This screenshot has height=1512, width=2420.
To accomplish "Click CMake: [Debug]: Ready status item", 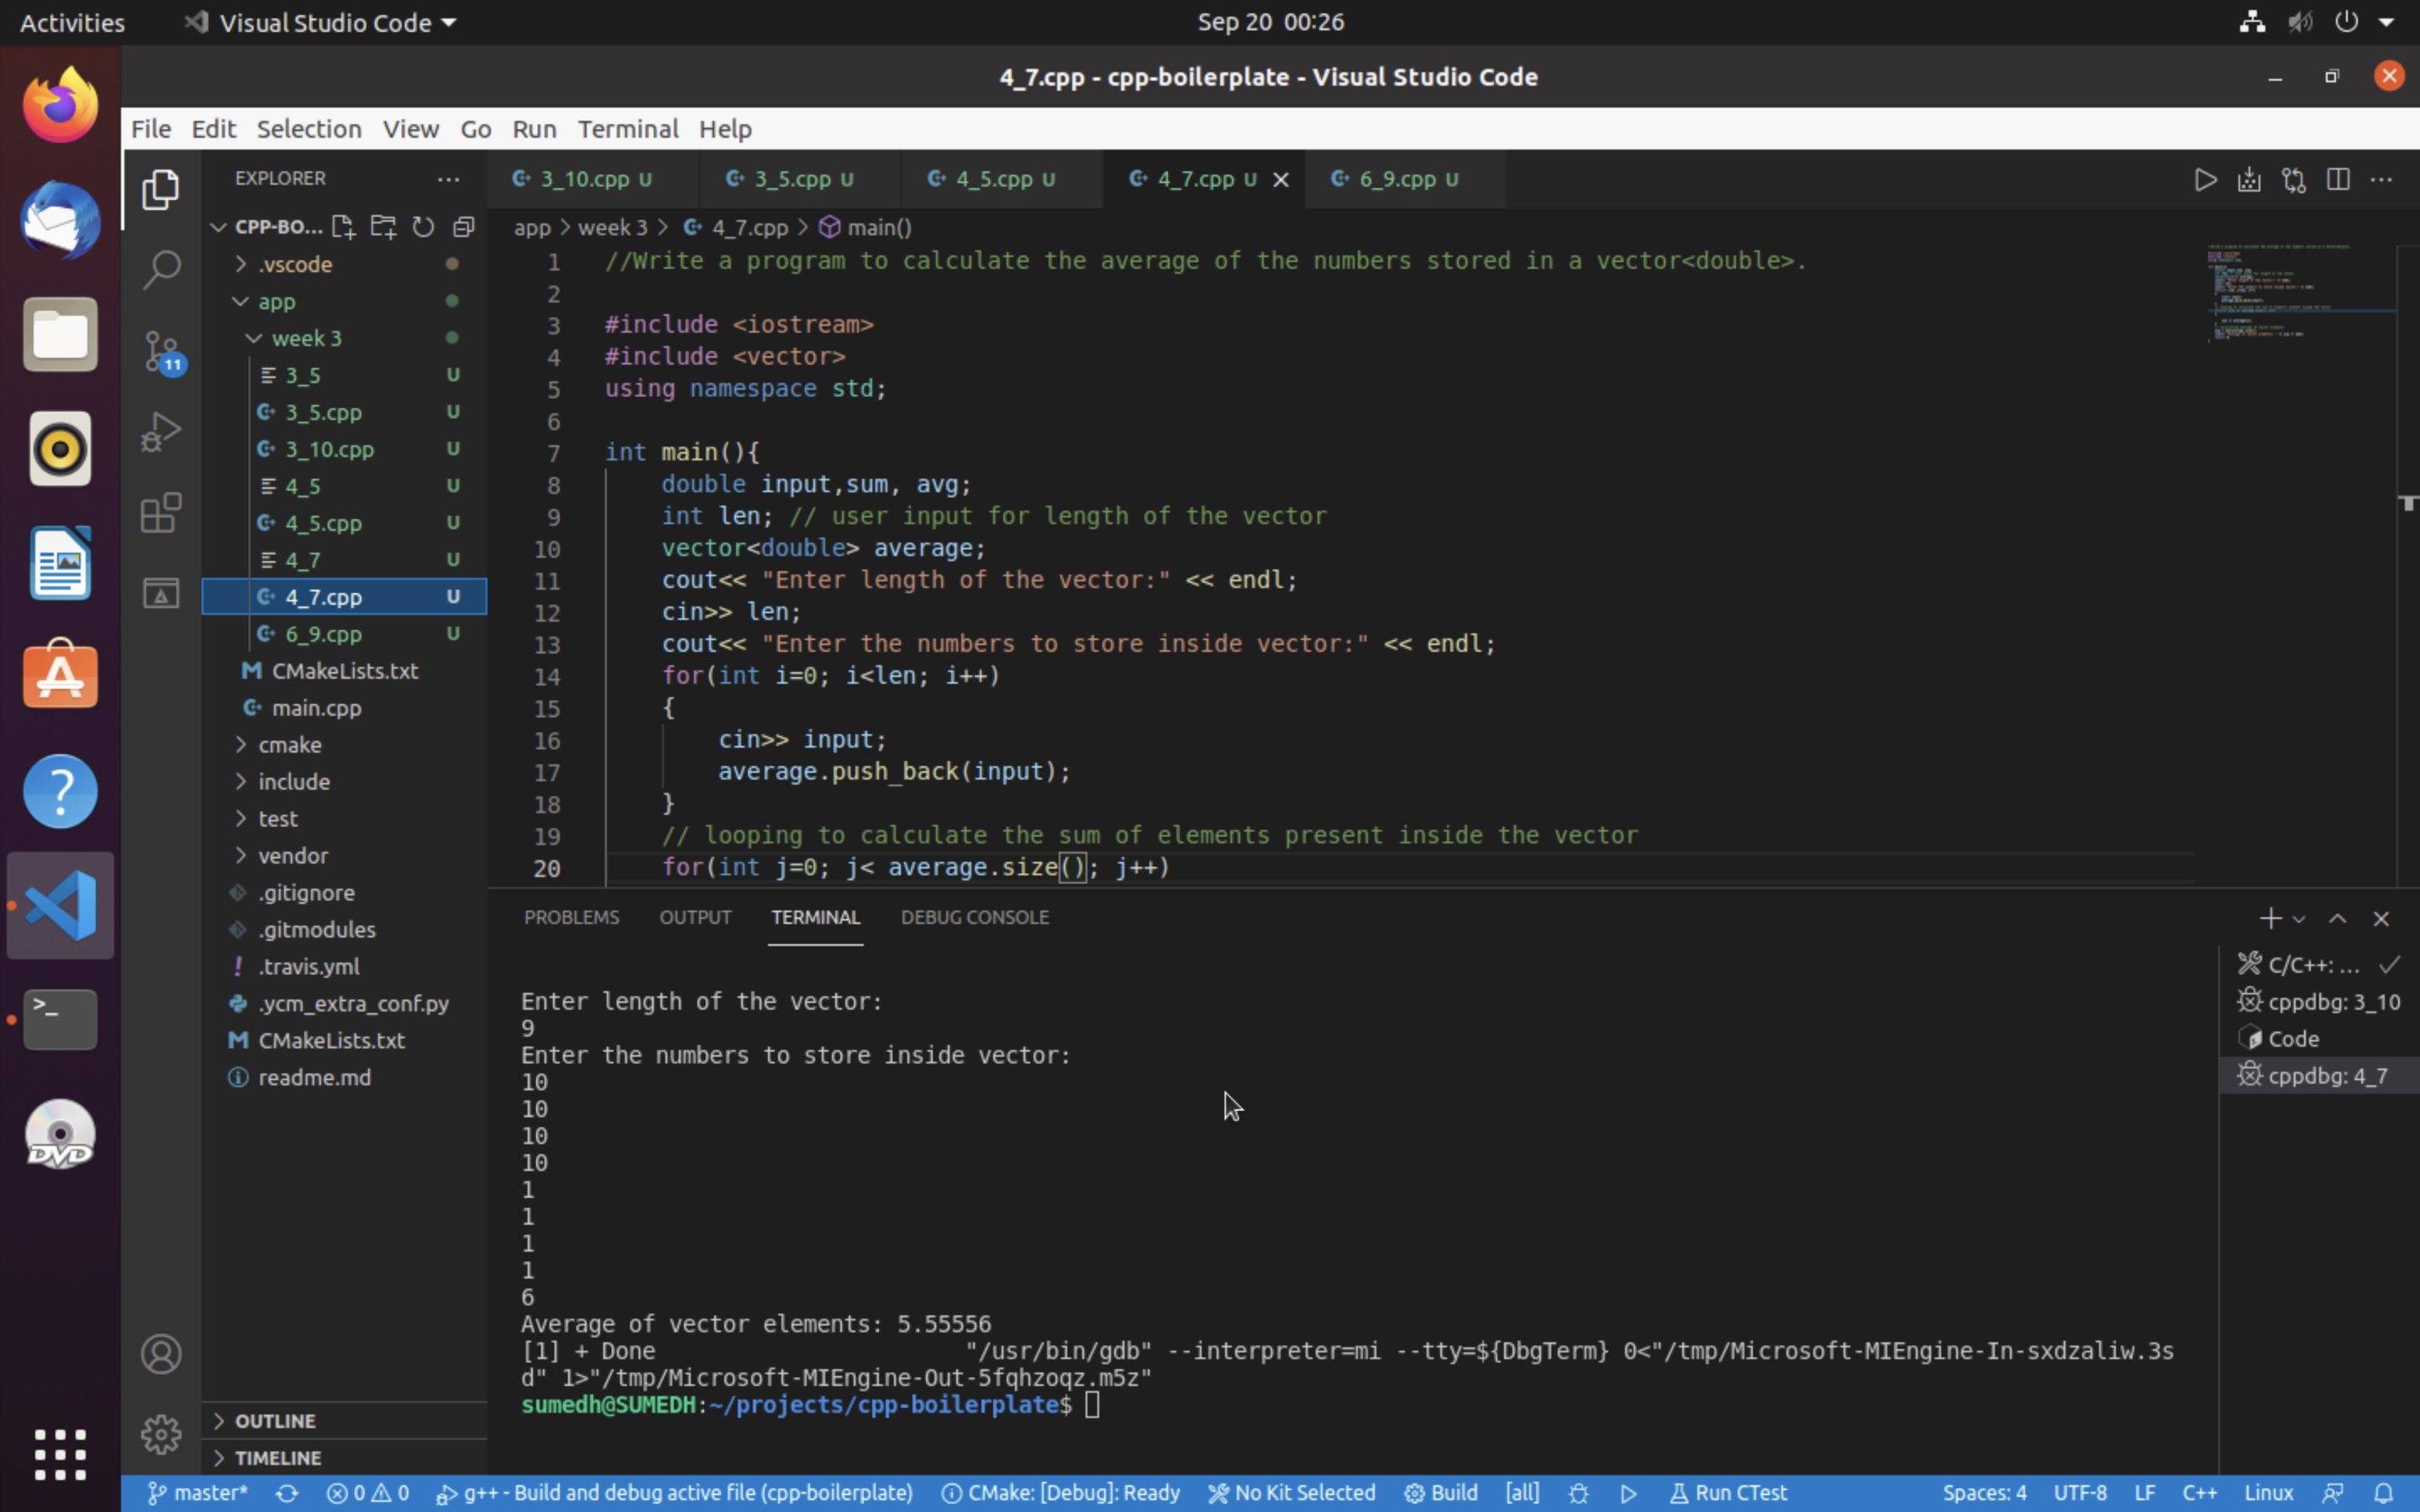I will click(x=1061, y=1493).
